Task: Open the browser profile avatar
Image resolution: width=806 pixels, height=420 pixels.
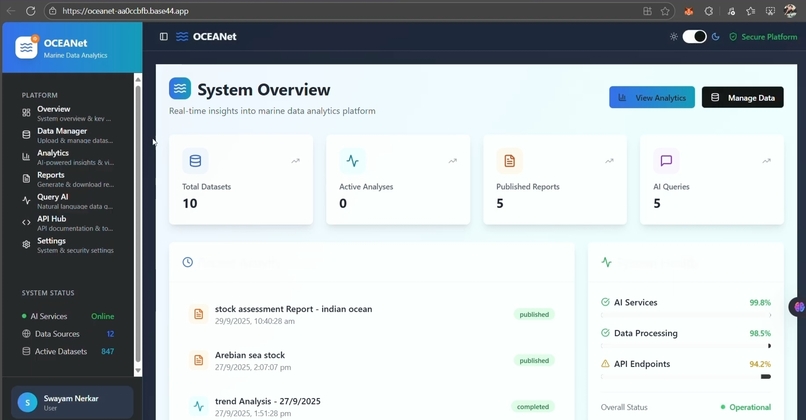Action: click(790, 11)
